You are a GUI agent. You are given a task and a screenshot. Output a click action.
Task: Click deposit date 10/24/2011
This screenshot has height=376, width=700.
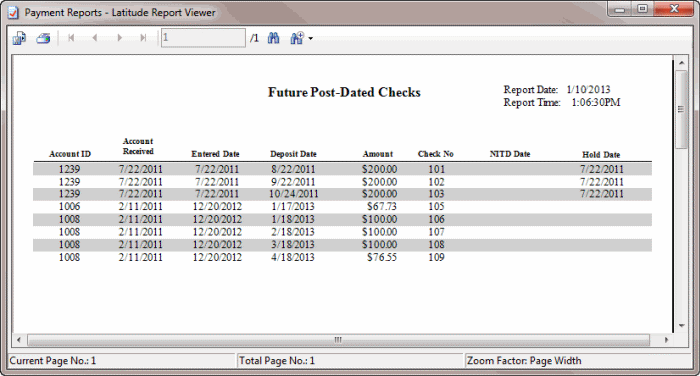[293, 194]
